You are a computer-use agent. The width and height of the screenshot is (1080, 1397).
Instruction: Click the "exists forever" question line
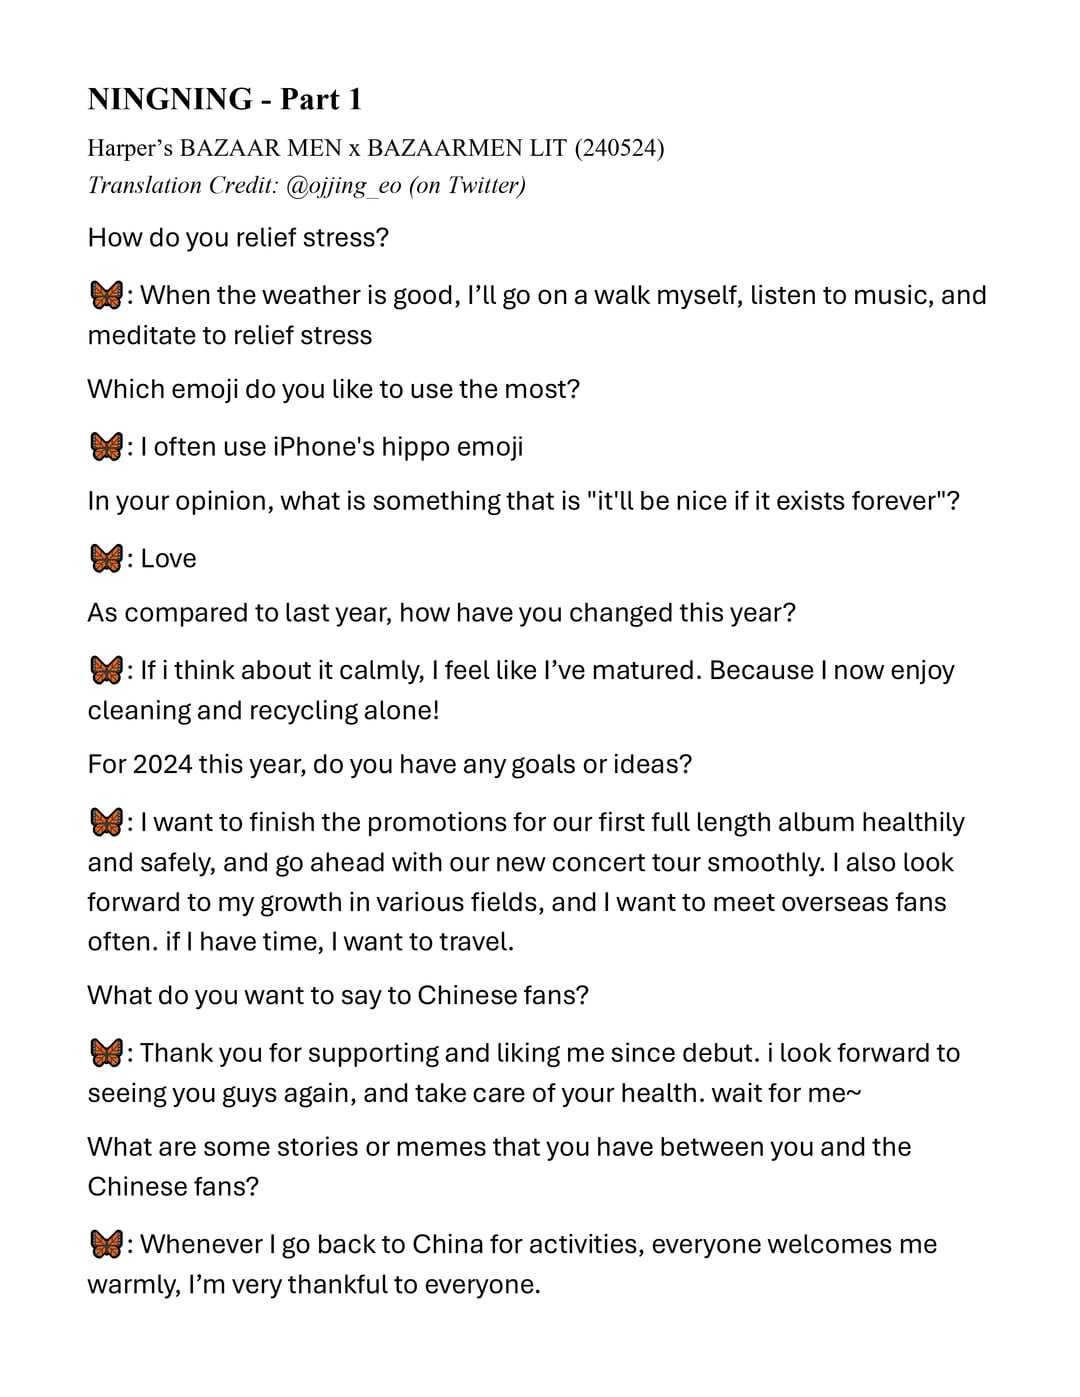[x=523, y=501]
